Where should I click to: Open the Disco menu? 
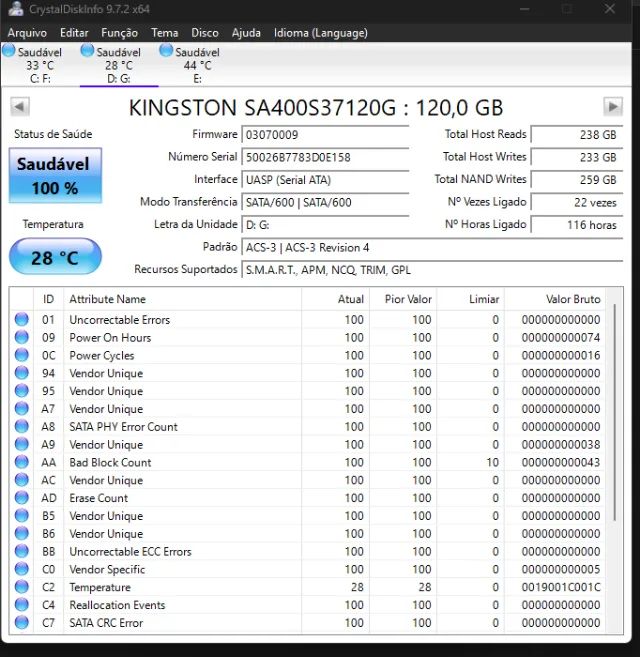[205, 33]
